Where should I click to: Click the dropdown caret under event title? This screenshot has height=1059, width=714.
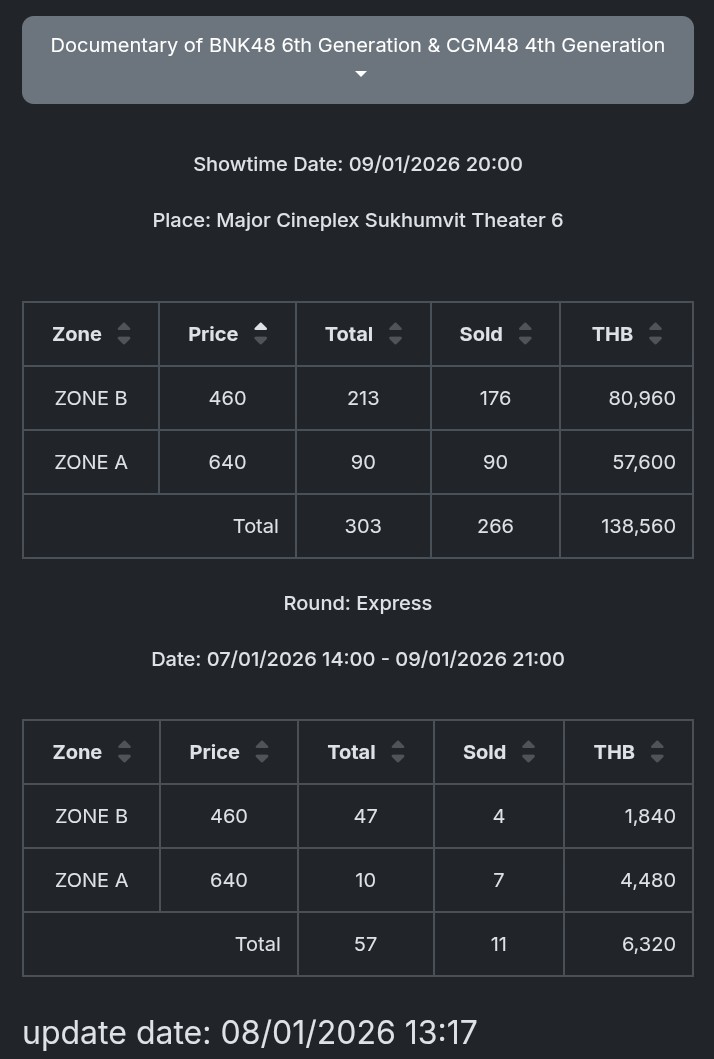(362, 75)
